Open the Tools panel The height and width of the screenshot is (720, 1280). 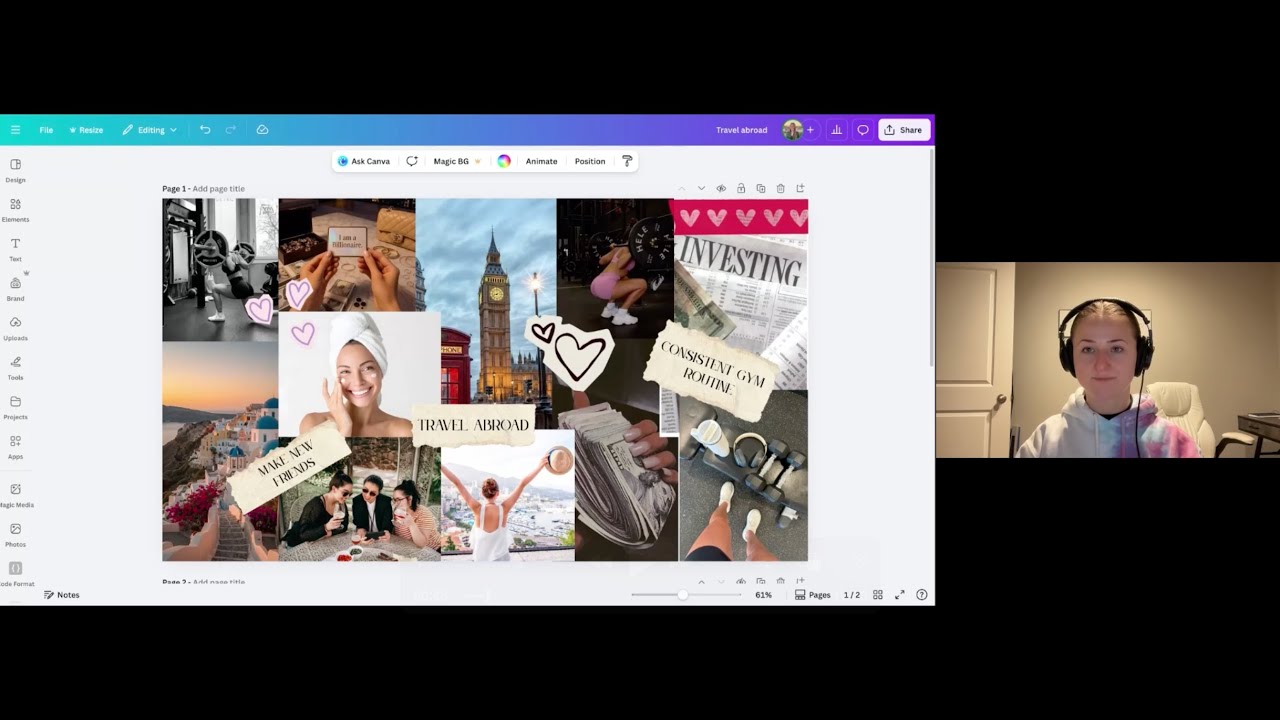(15, 368)
